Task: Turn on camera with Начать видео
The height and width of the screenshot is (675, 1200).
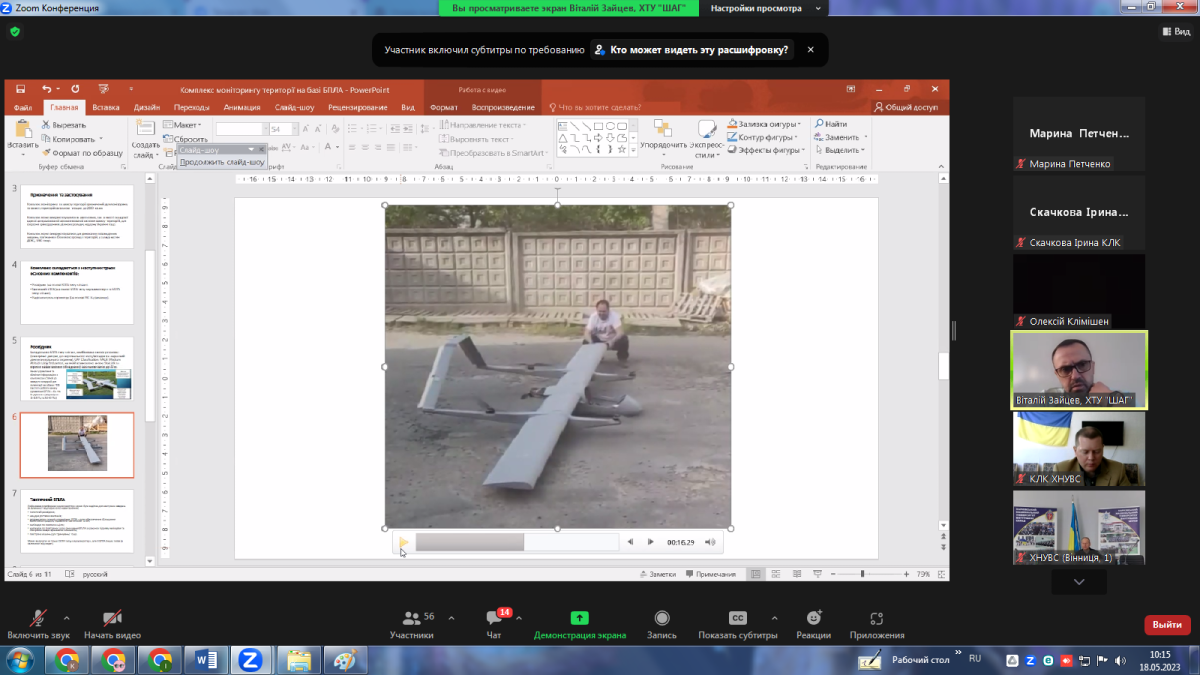Action: click(x=112, y=619)
